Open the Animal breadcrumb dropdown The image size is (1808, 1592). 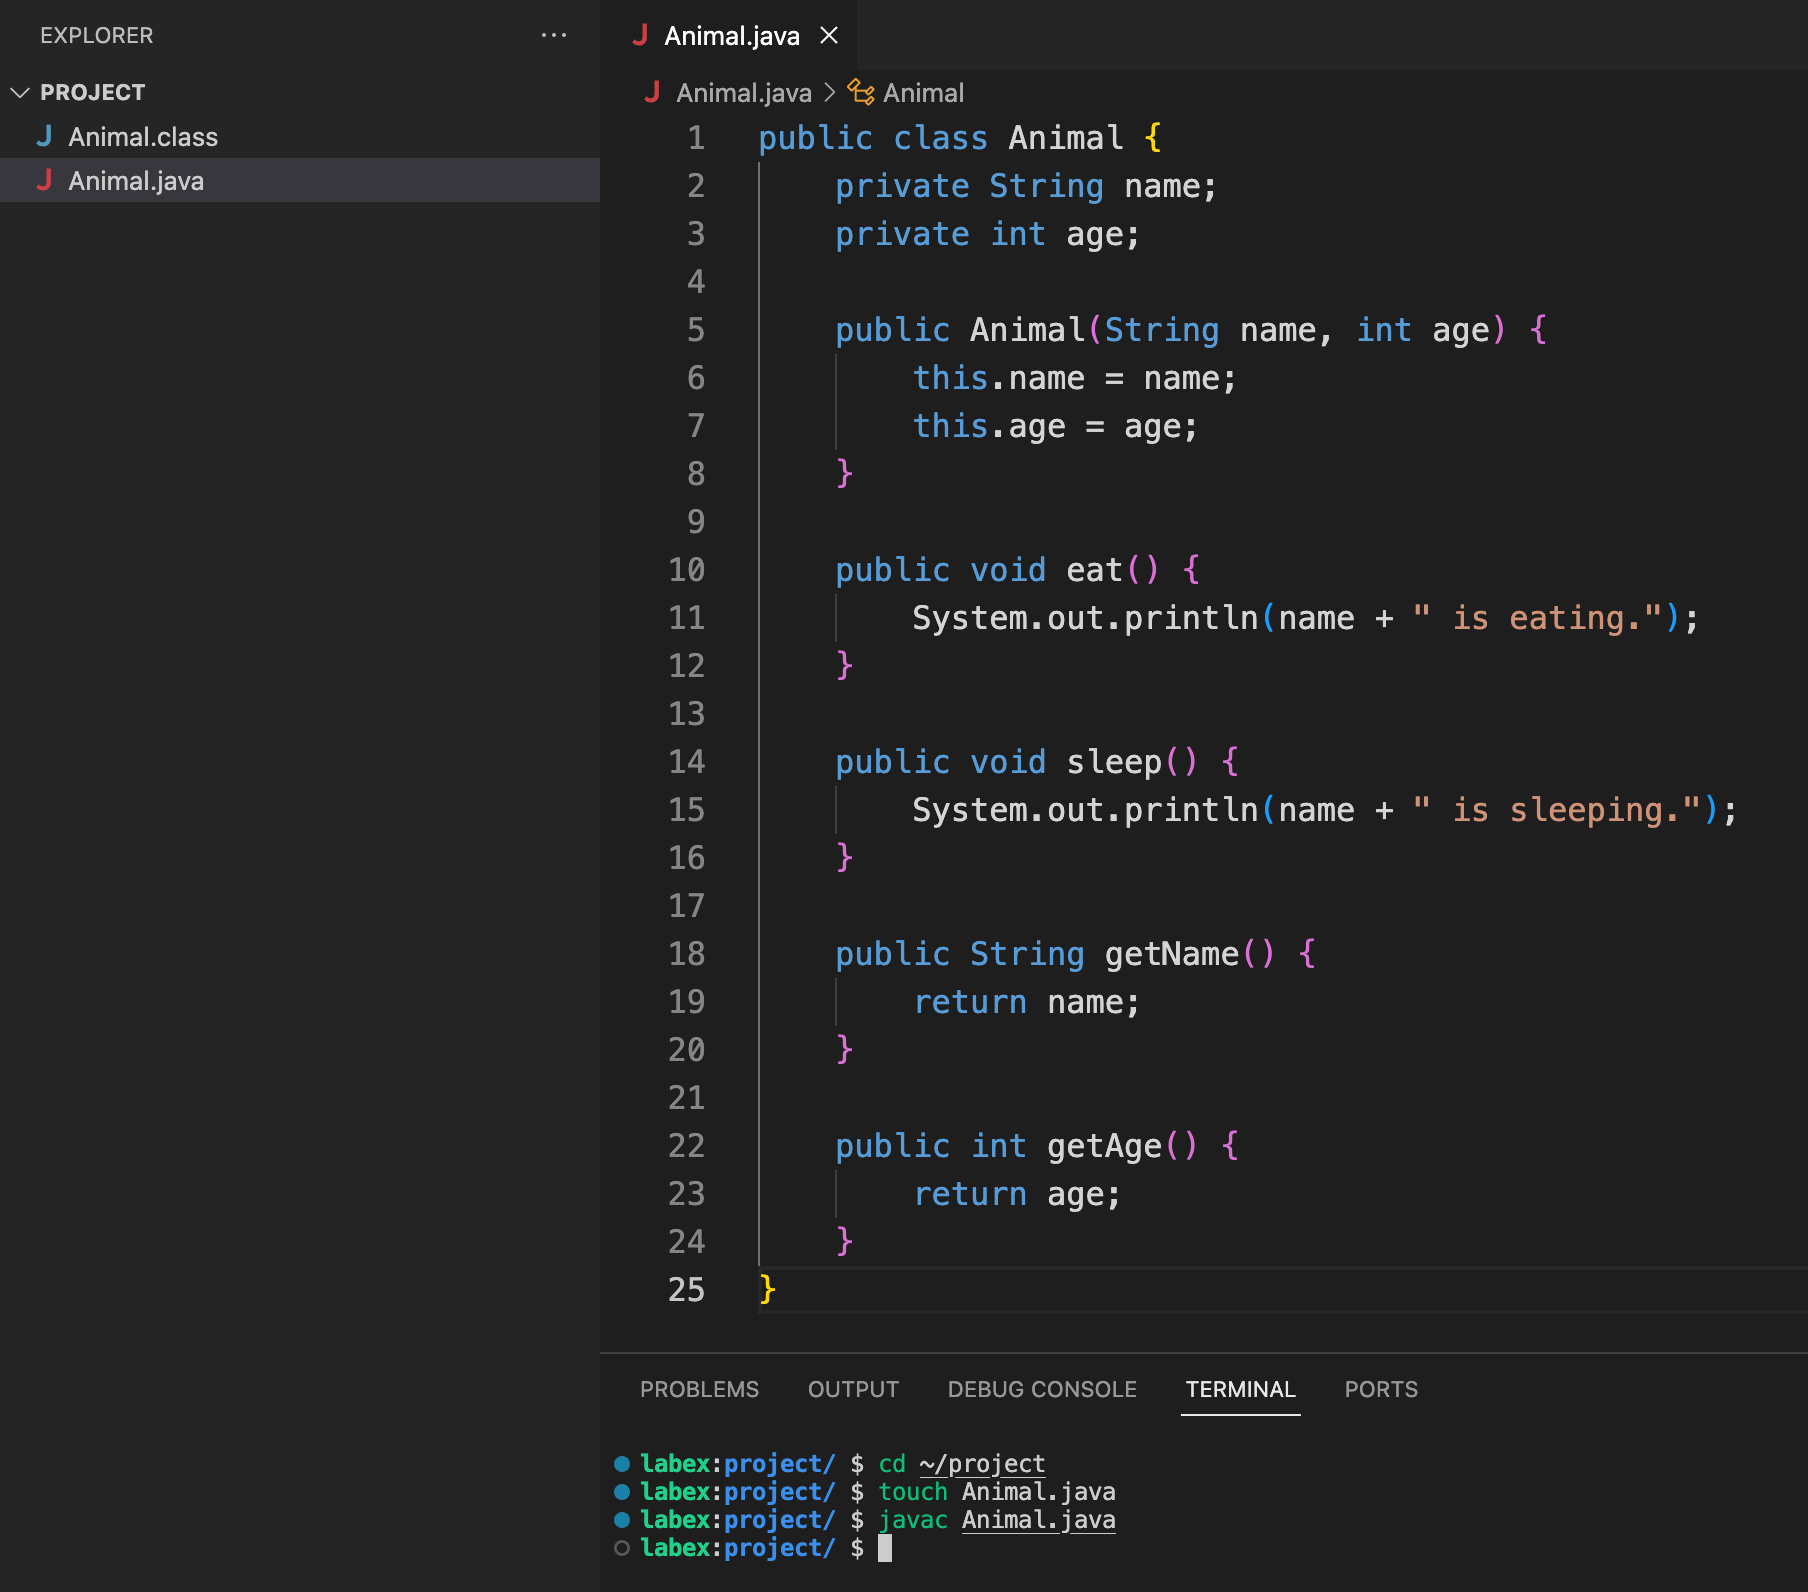tap(921, 92)
